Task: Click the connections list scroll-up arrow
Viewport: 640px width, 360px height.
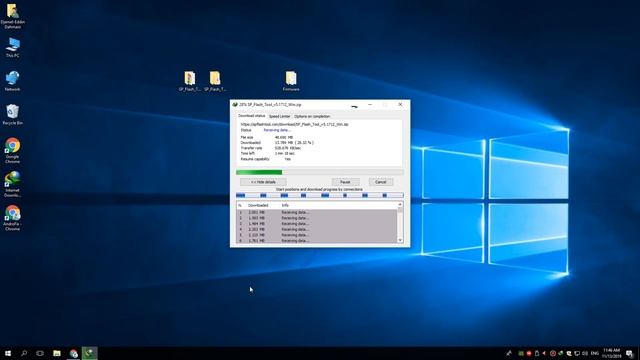Action: click(x=400, y=204)
